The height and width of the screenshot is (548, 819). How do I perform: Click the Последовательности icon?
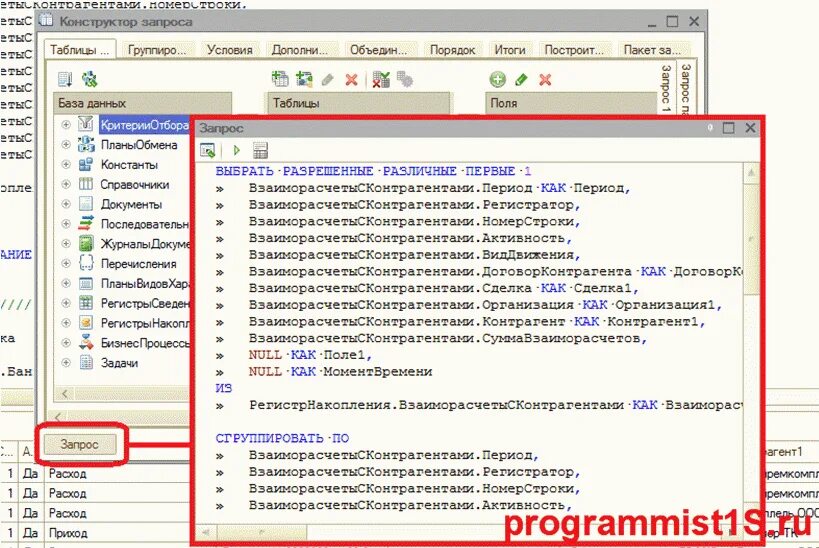tap(86, 224)
